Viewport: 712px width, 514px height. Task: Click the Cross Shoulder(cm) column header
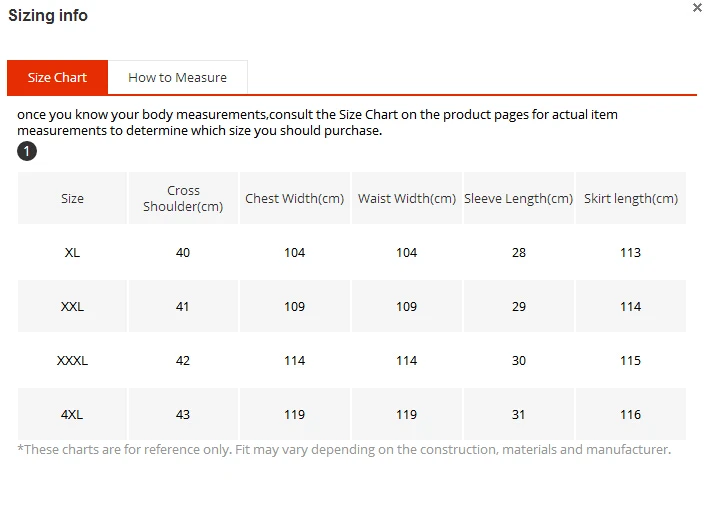pos(183,198)
